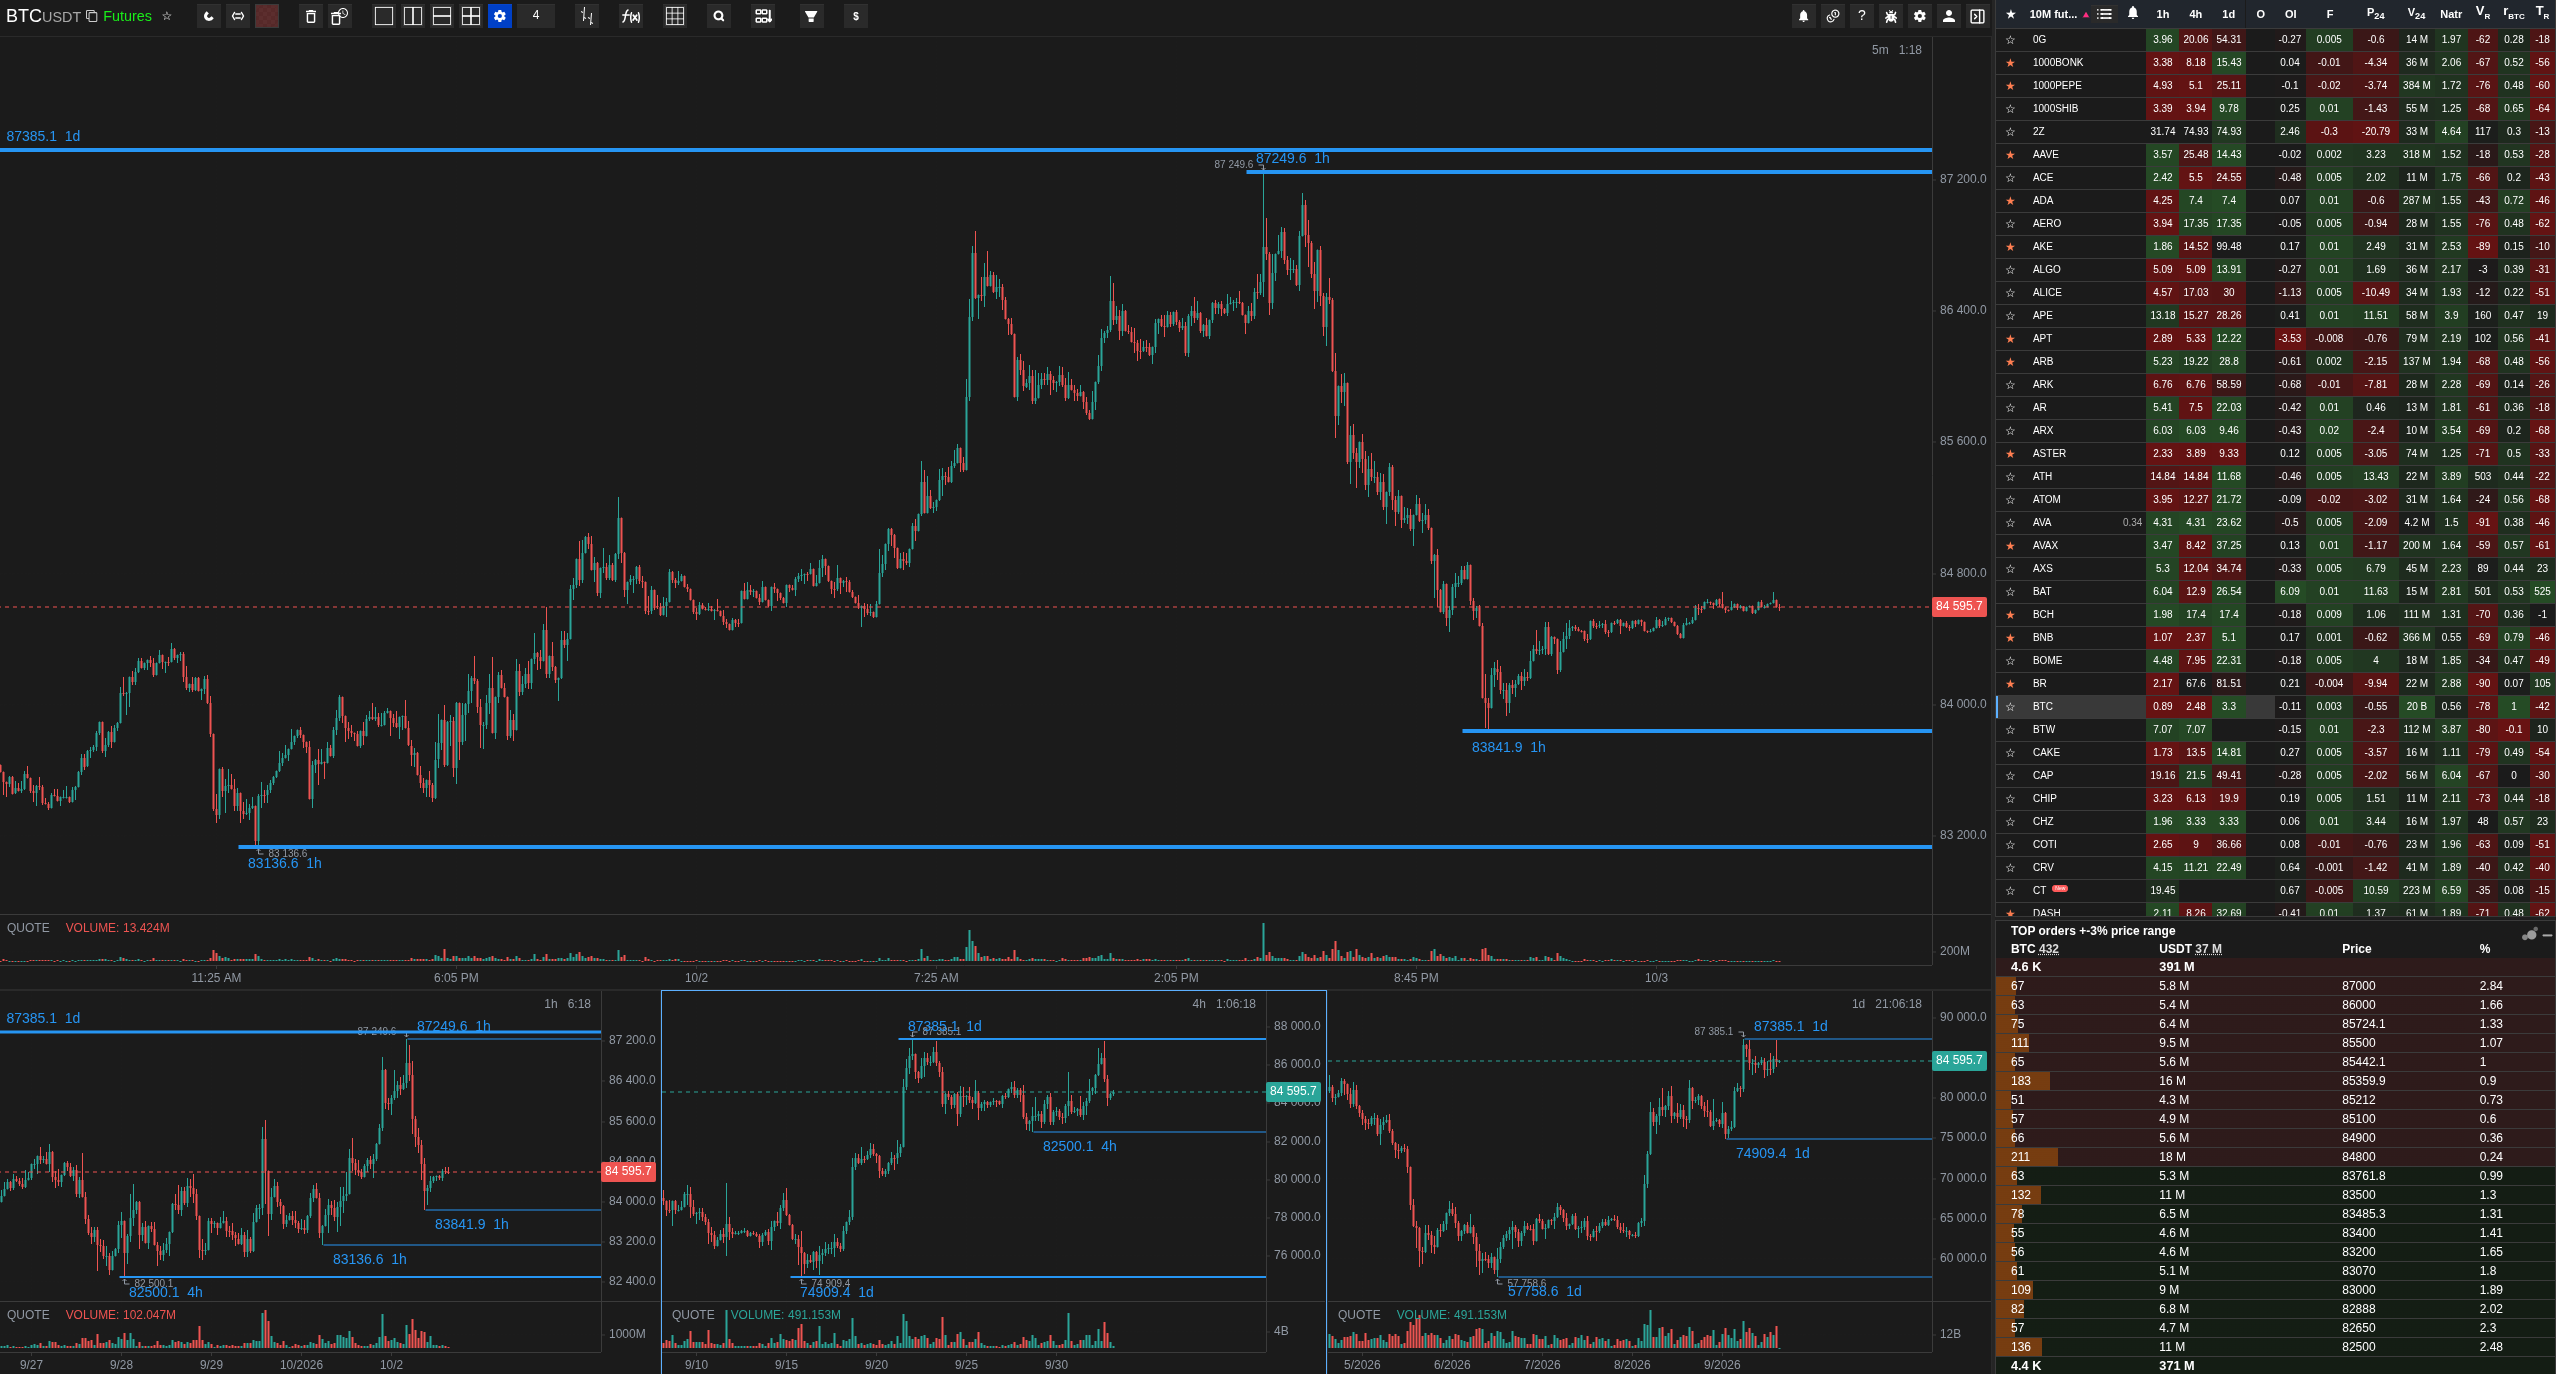
Task: Click the 84 595.7 current price tag
Action: pyautogui.click(x=1958, y=607)
